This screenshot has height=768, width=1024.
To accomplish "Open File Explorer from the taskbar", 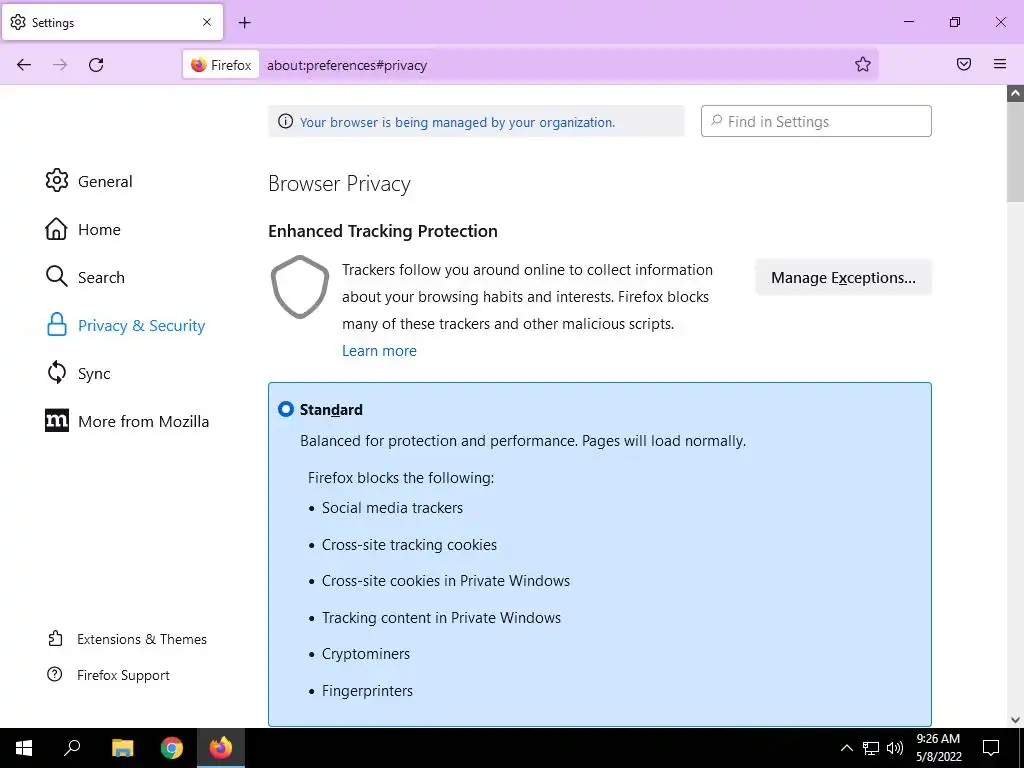I will [x=122, y=748].
